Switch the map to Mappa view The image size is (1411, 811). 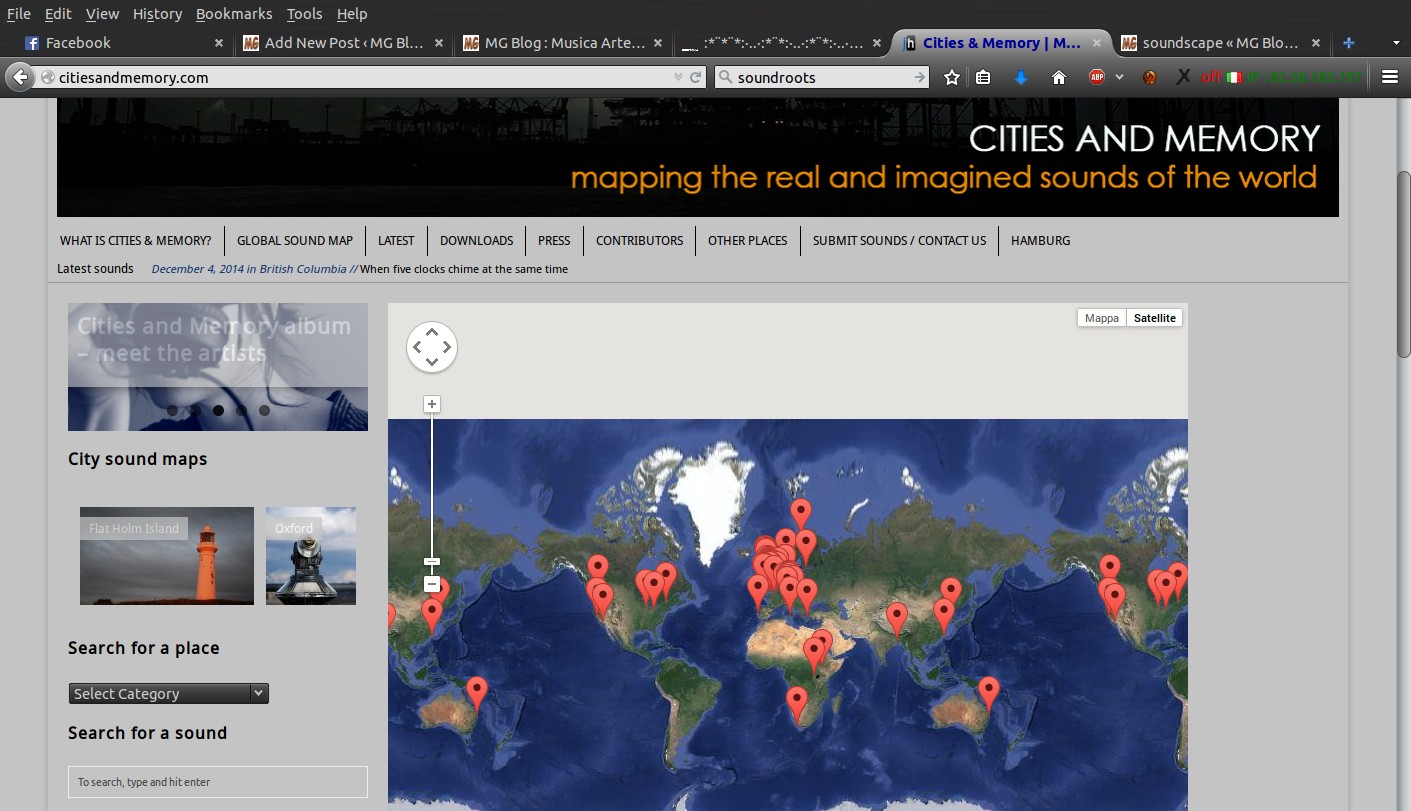(x=1102, y=318)
